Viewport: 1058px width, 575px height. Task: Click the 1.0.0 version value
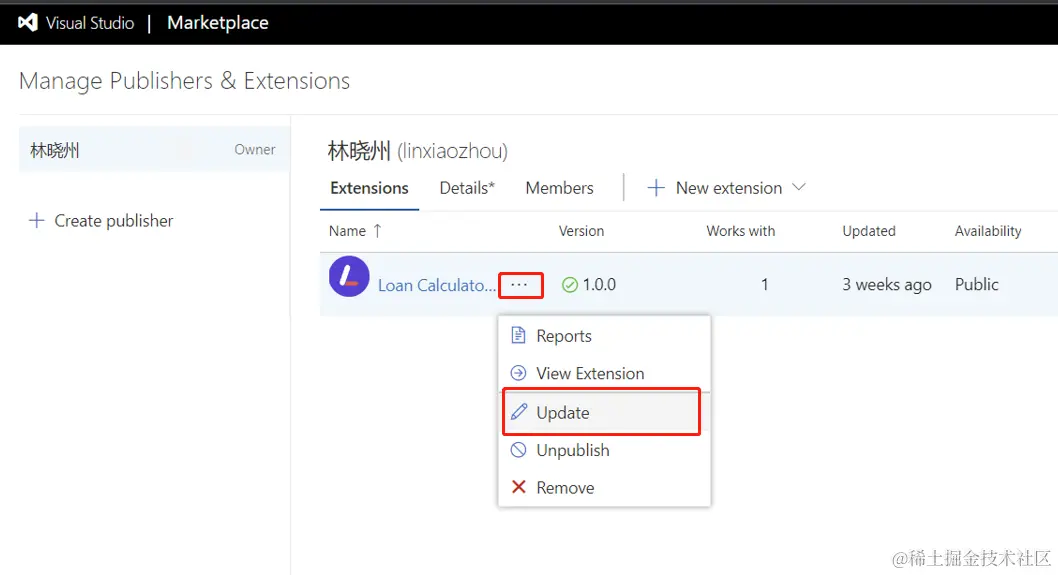[599, 285]
